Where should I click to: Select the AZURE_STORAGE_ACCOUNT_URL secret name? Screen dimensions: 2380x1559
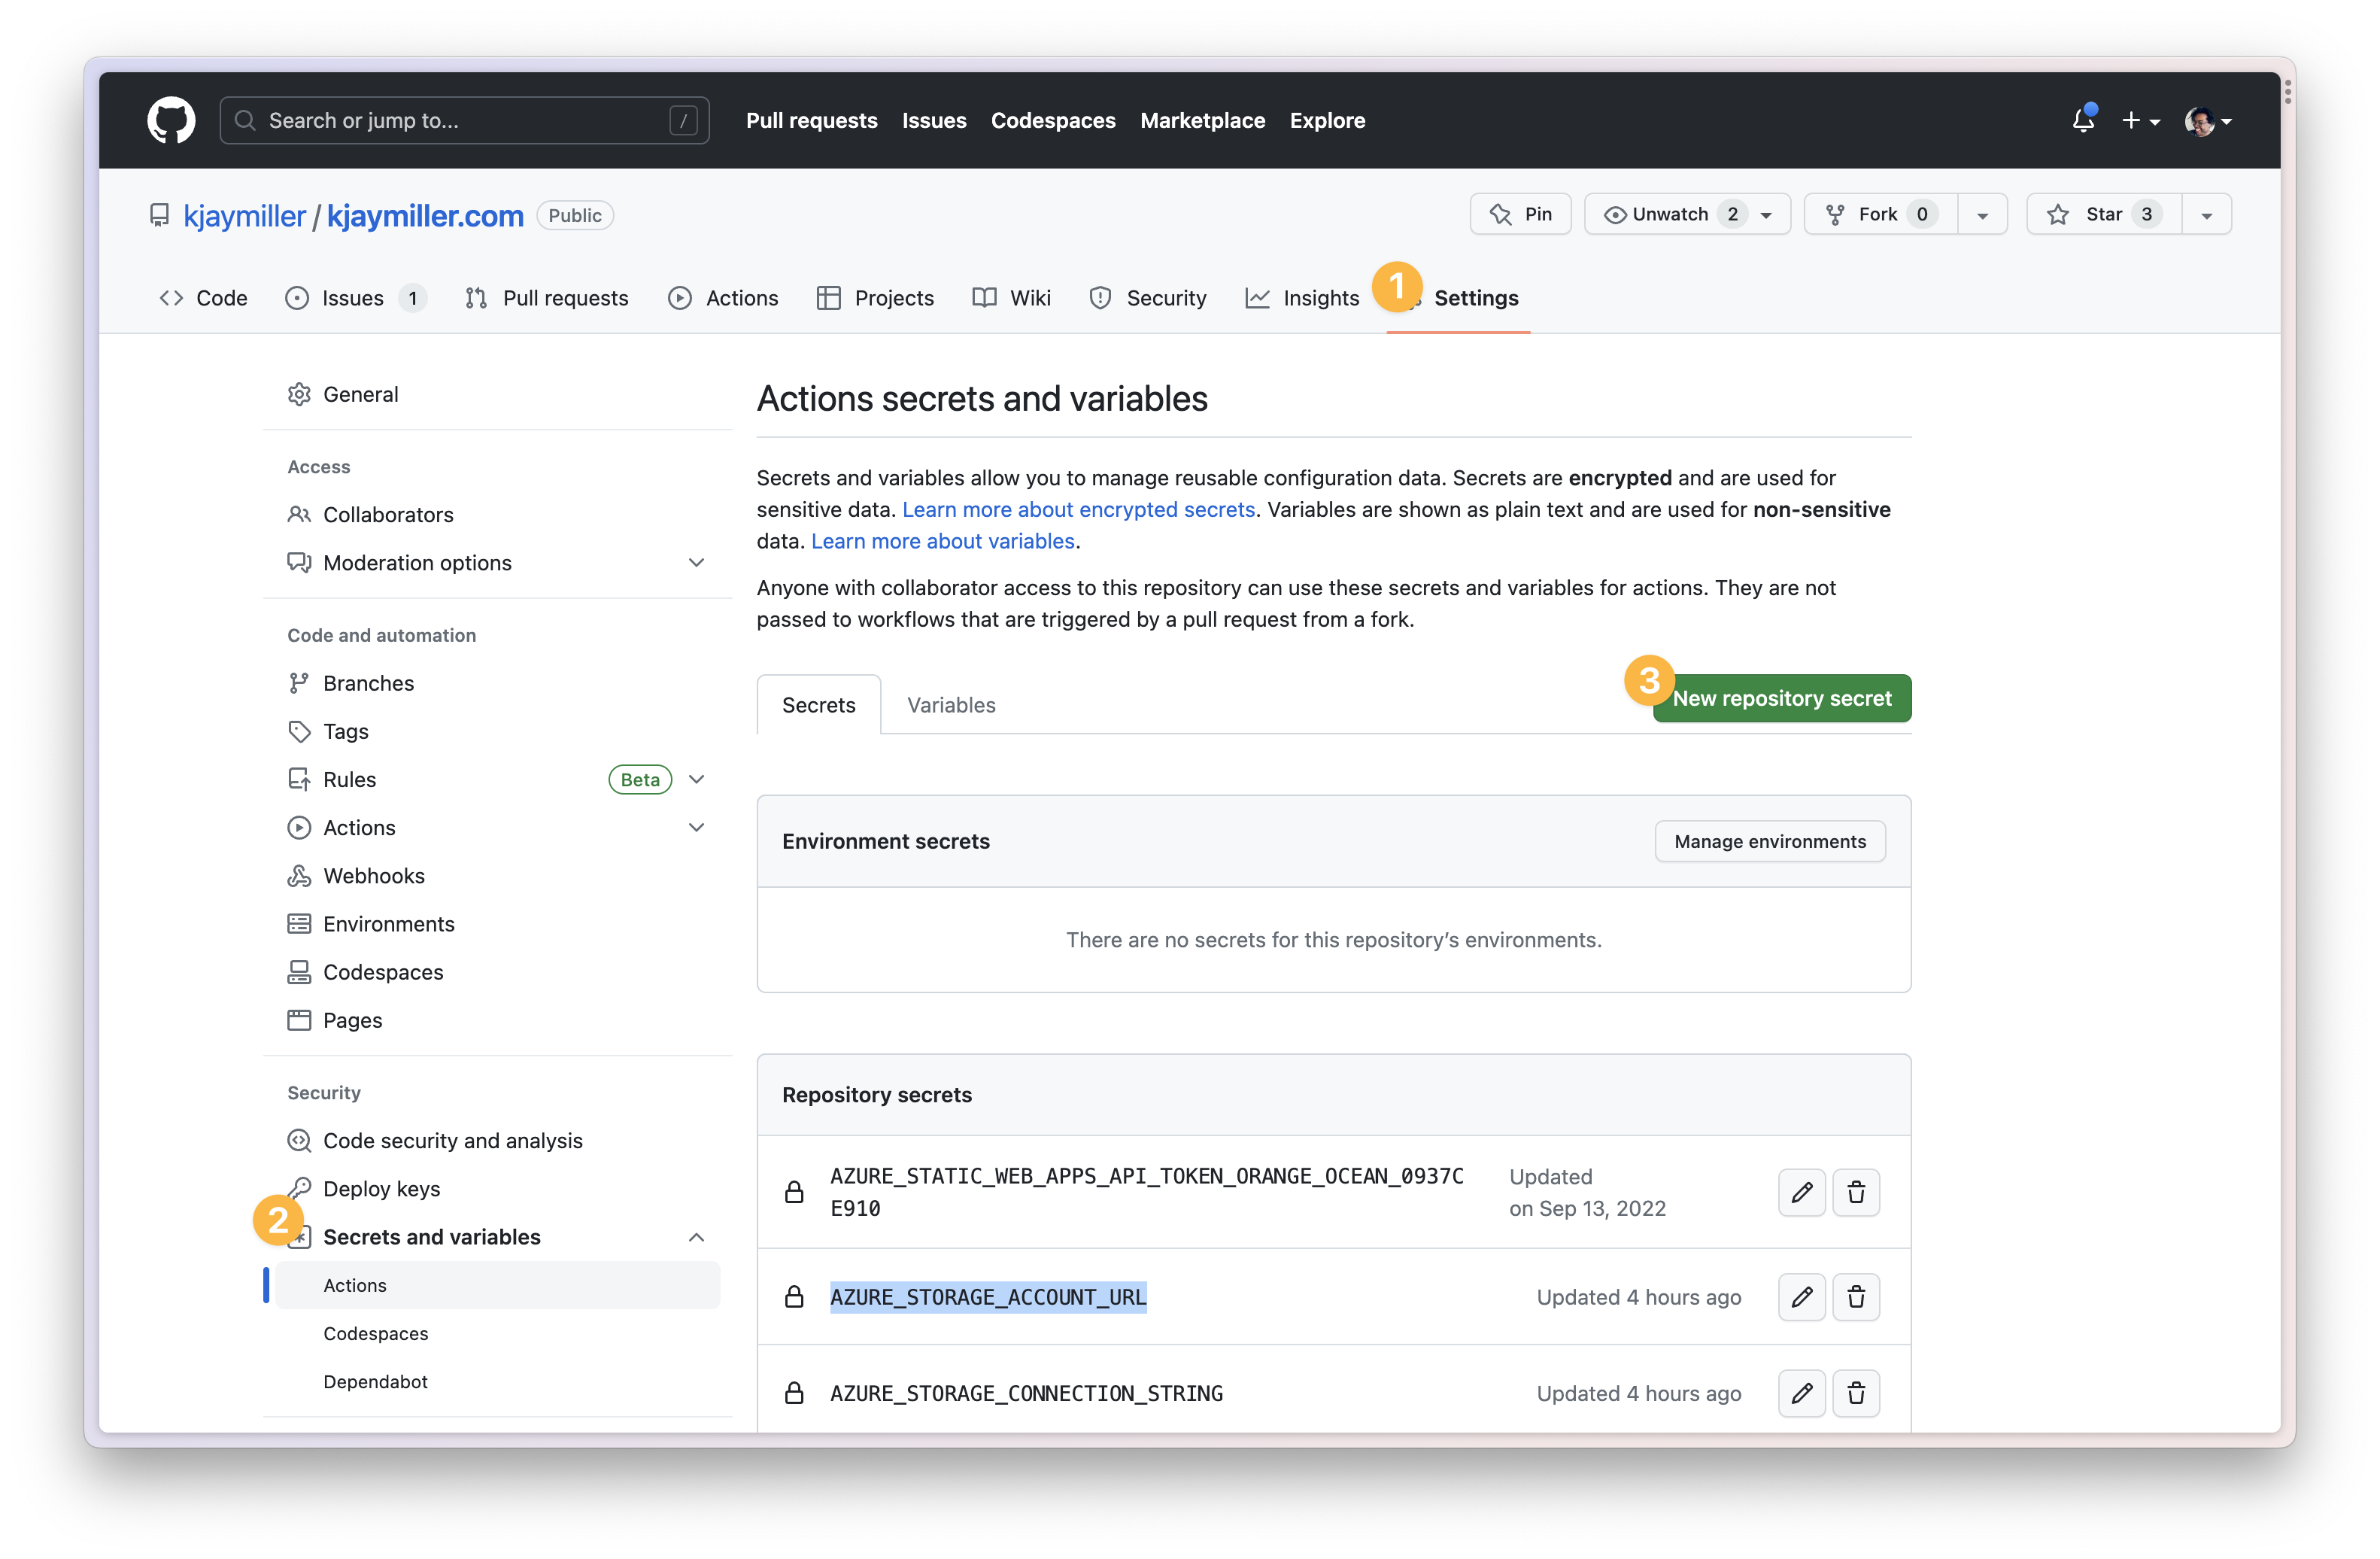click(x=988, y=1297)
